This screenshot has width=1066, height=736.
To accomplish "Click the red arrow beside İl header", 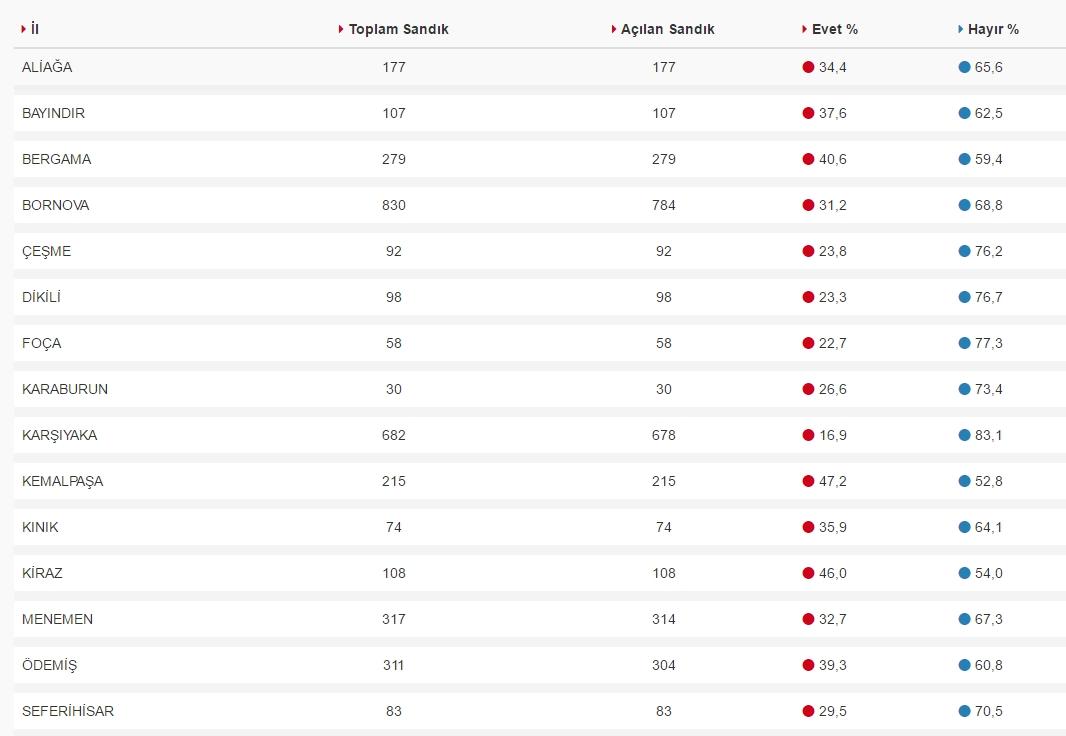I will pyautogui.click(x=23, y=29).
